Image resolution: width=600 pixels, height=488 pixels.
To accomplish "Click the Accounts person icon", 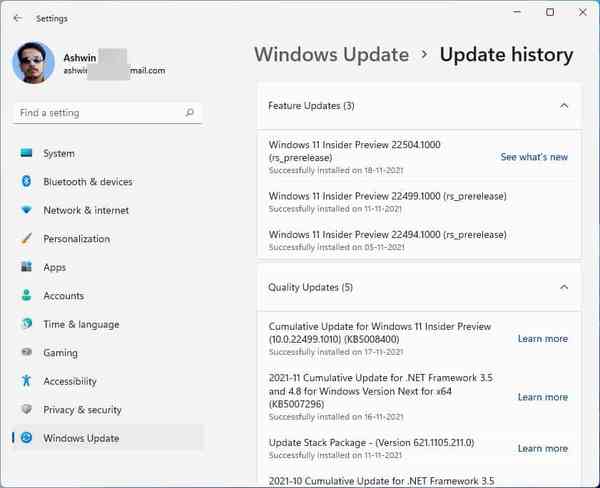I will click(x=26, y=296).
